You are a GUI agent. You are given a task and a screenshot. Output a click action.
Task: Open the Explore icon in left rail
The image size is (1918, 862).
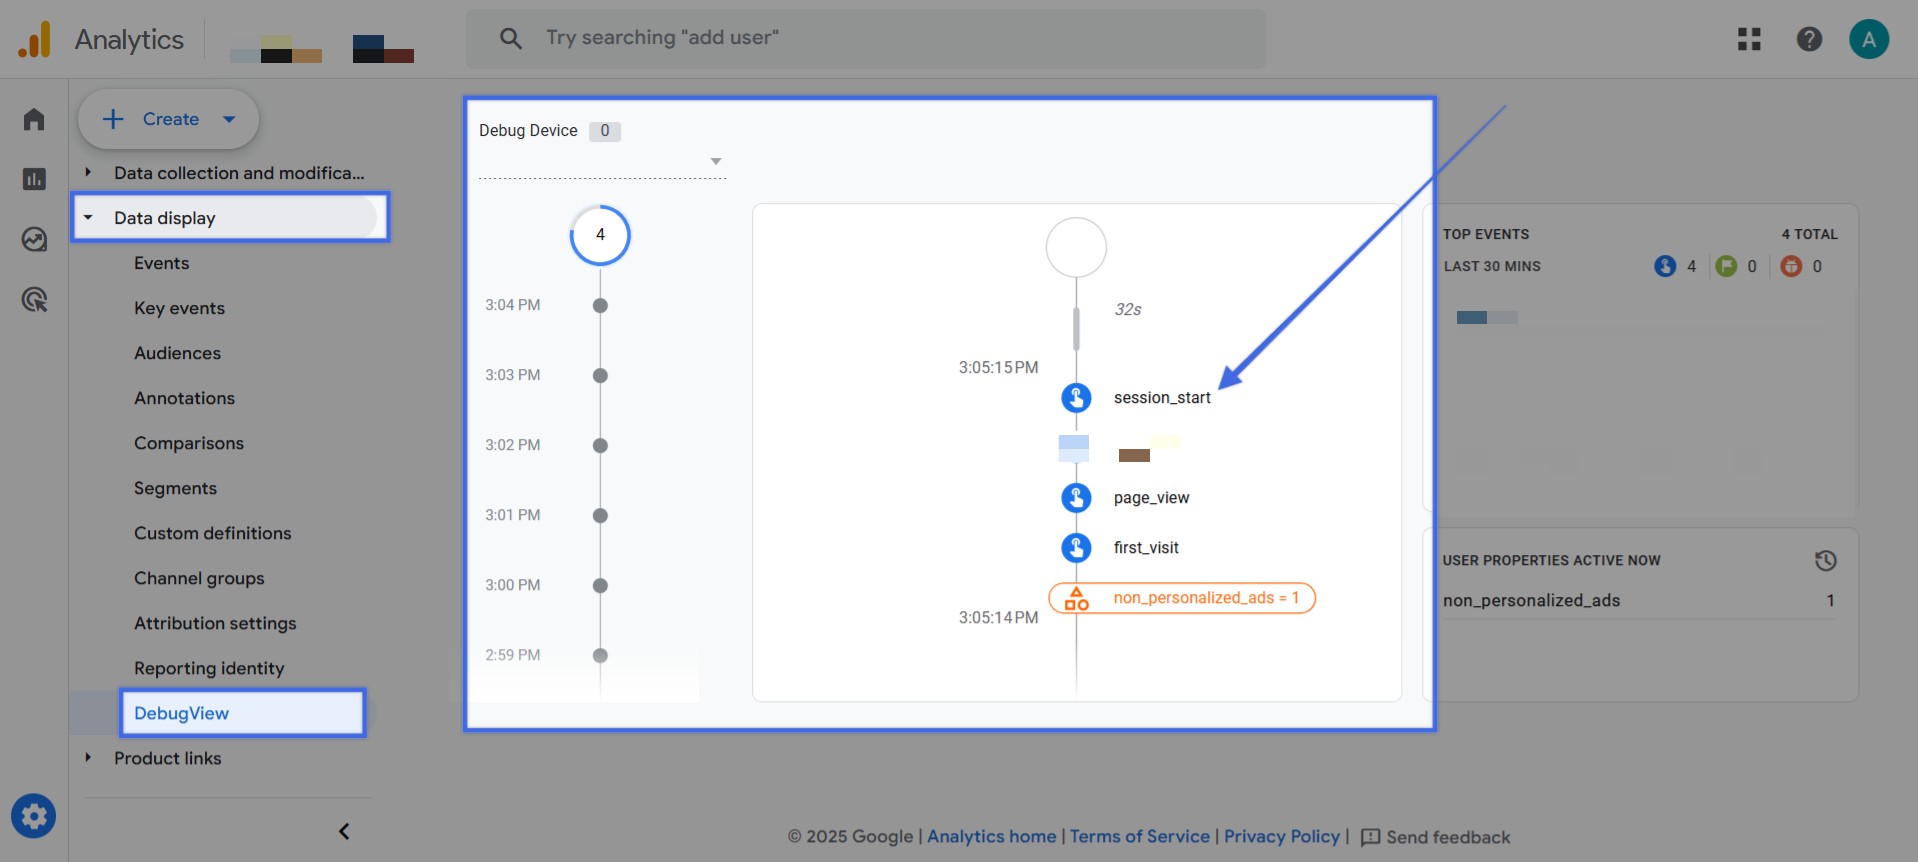click(34, 239)
